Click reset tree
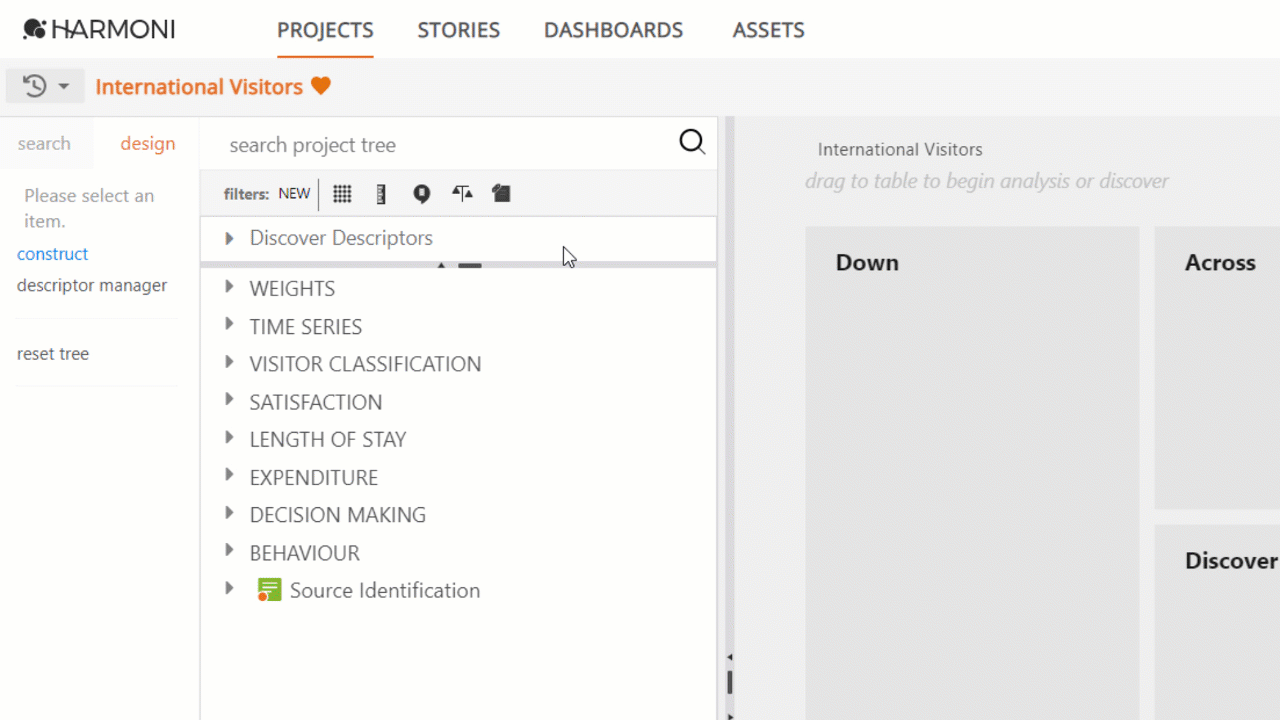 (x=53, y=353)
